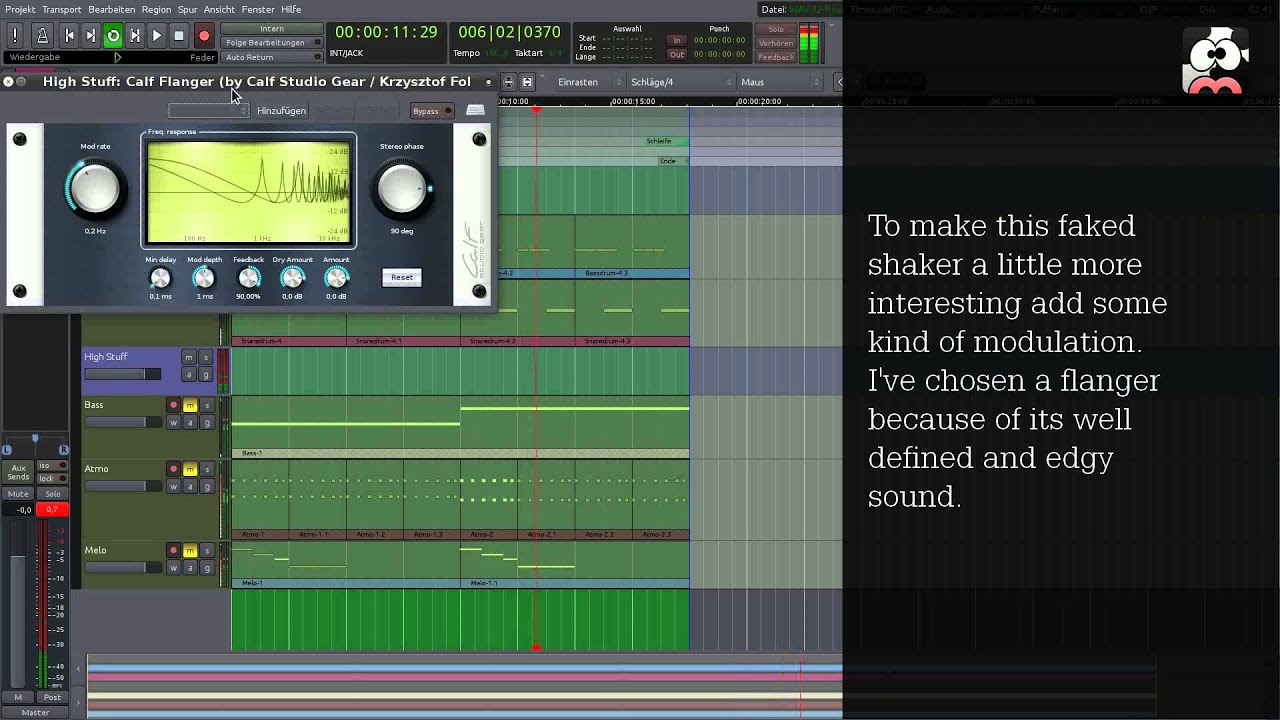The image size is (1280, 720).
Task: Click automation 'a' button on Atmo track
Action: (x=190, y=487)
